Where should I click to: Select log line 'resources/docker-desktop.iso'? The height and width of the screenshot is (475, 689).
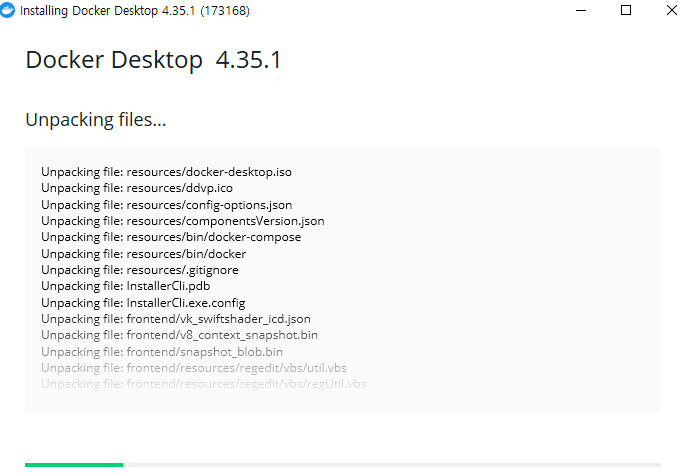pyautogui.click(x=167, y=172)
